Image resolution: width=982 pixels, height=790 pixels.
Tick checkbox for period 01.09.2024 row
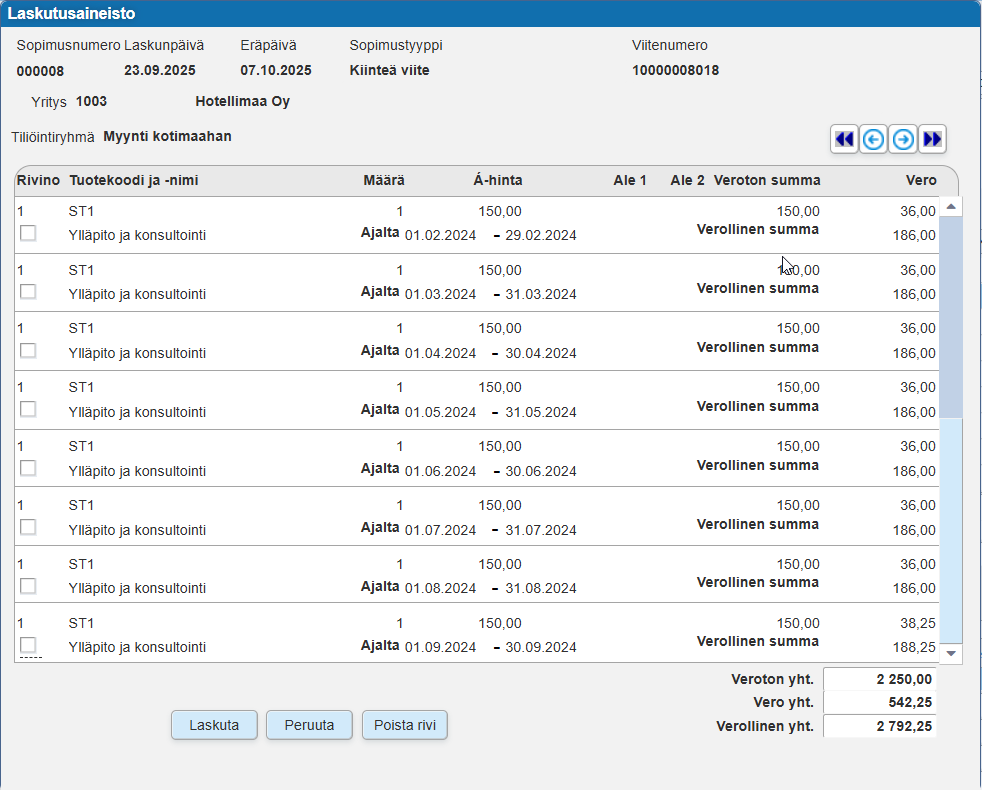tap(28, 645)
